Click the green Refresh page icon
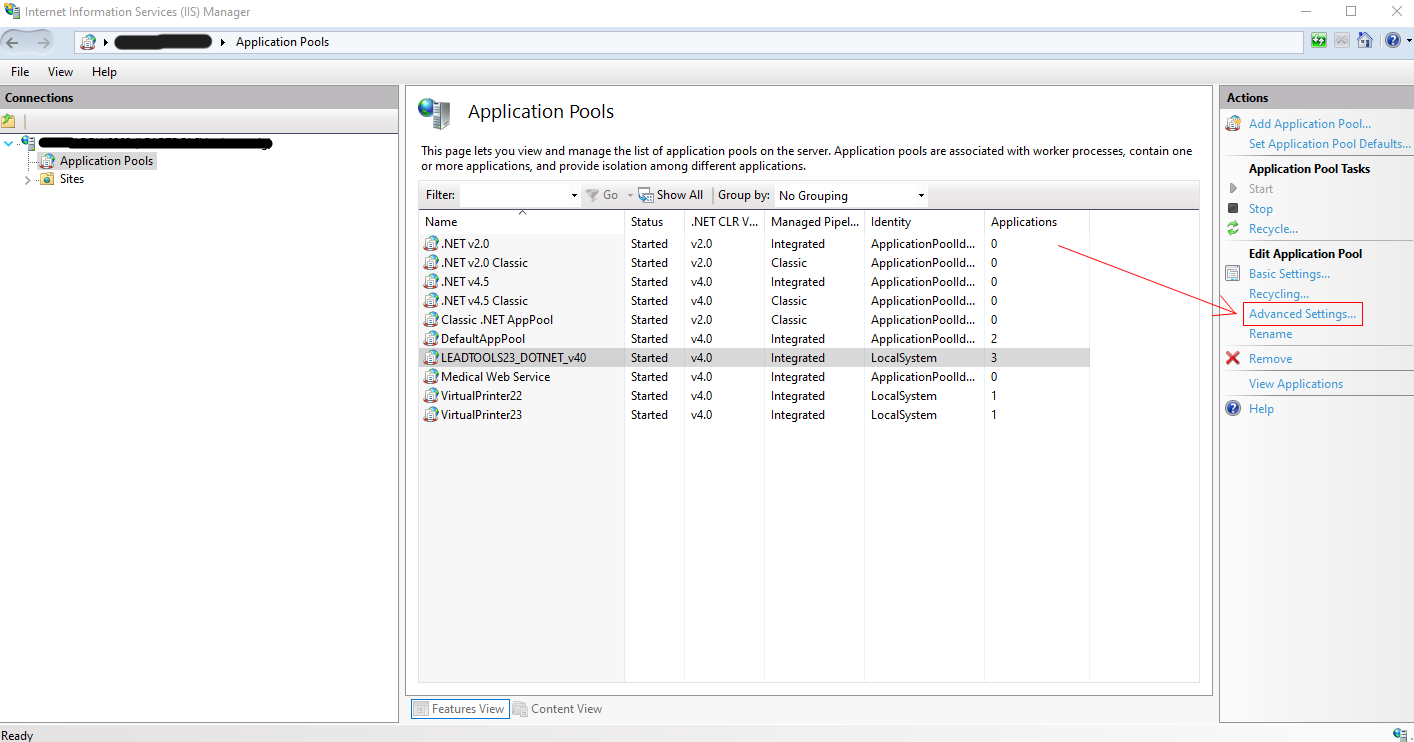Screen dimensions: 1414x742 [1319, 41]
